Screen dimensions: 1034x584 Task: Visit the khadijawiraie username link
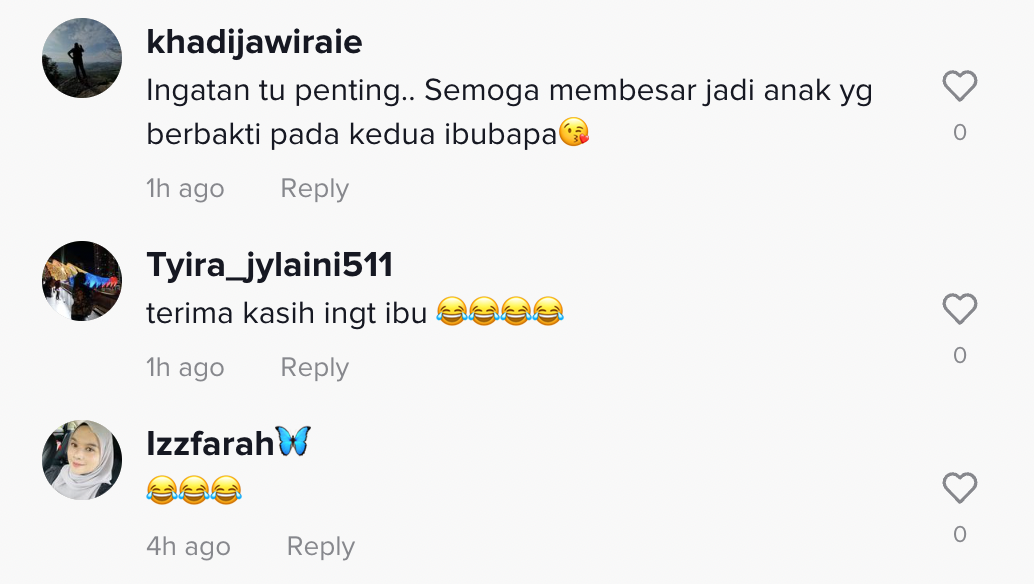[254, 42]
